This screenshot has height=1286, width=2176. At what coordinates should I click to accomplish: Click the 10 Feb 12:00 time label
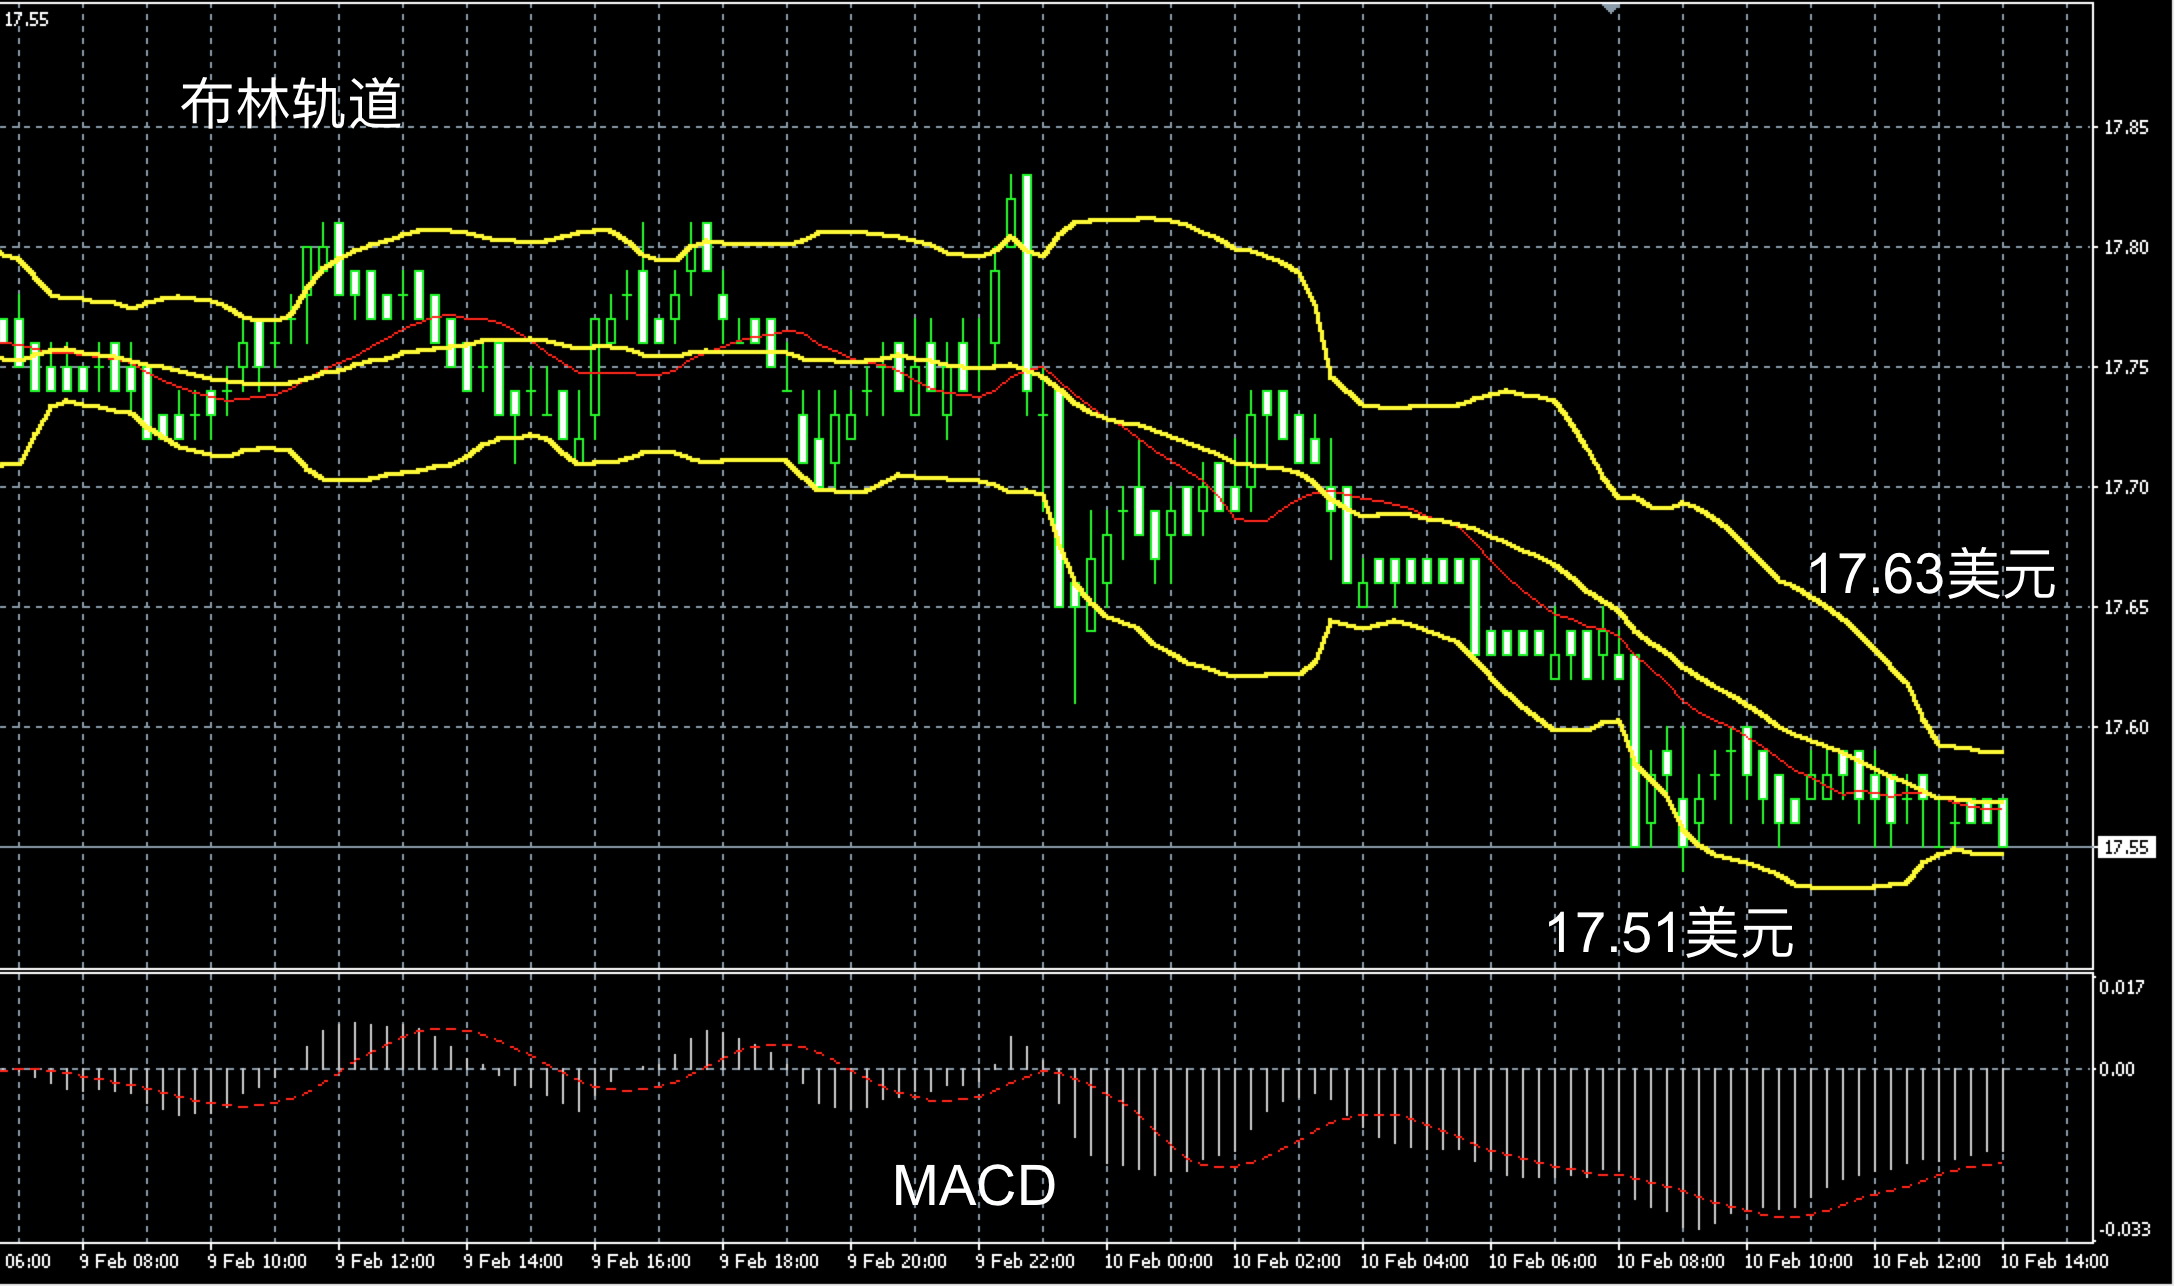click(x=1926, y=1262)
